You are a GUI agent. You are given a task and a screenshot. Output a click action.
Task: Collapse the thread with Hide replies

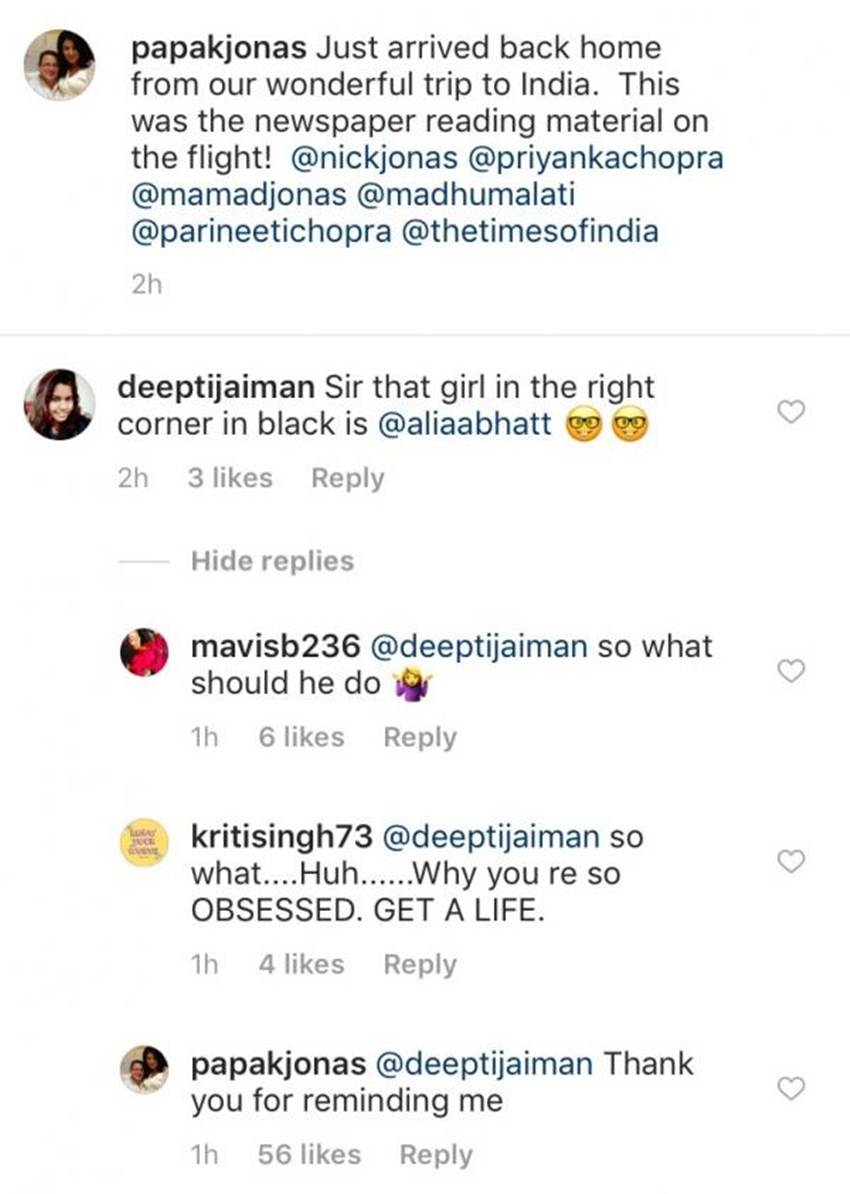point(272,561)
